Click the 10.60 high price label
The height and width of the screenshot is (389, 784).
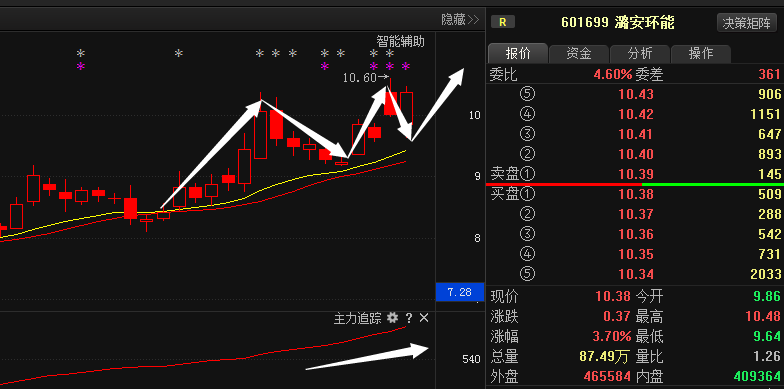click(x=359, y=78)
